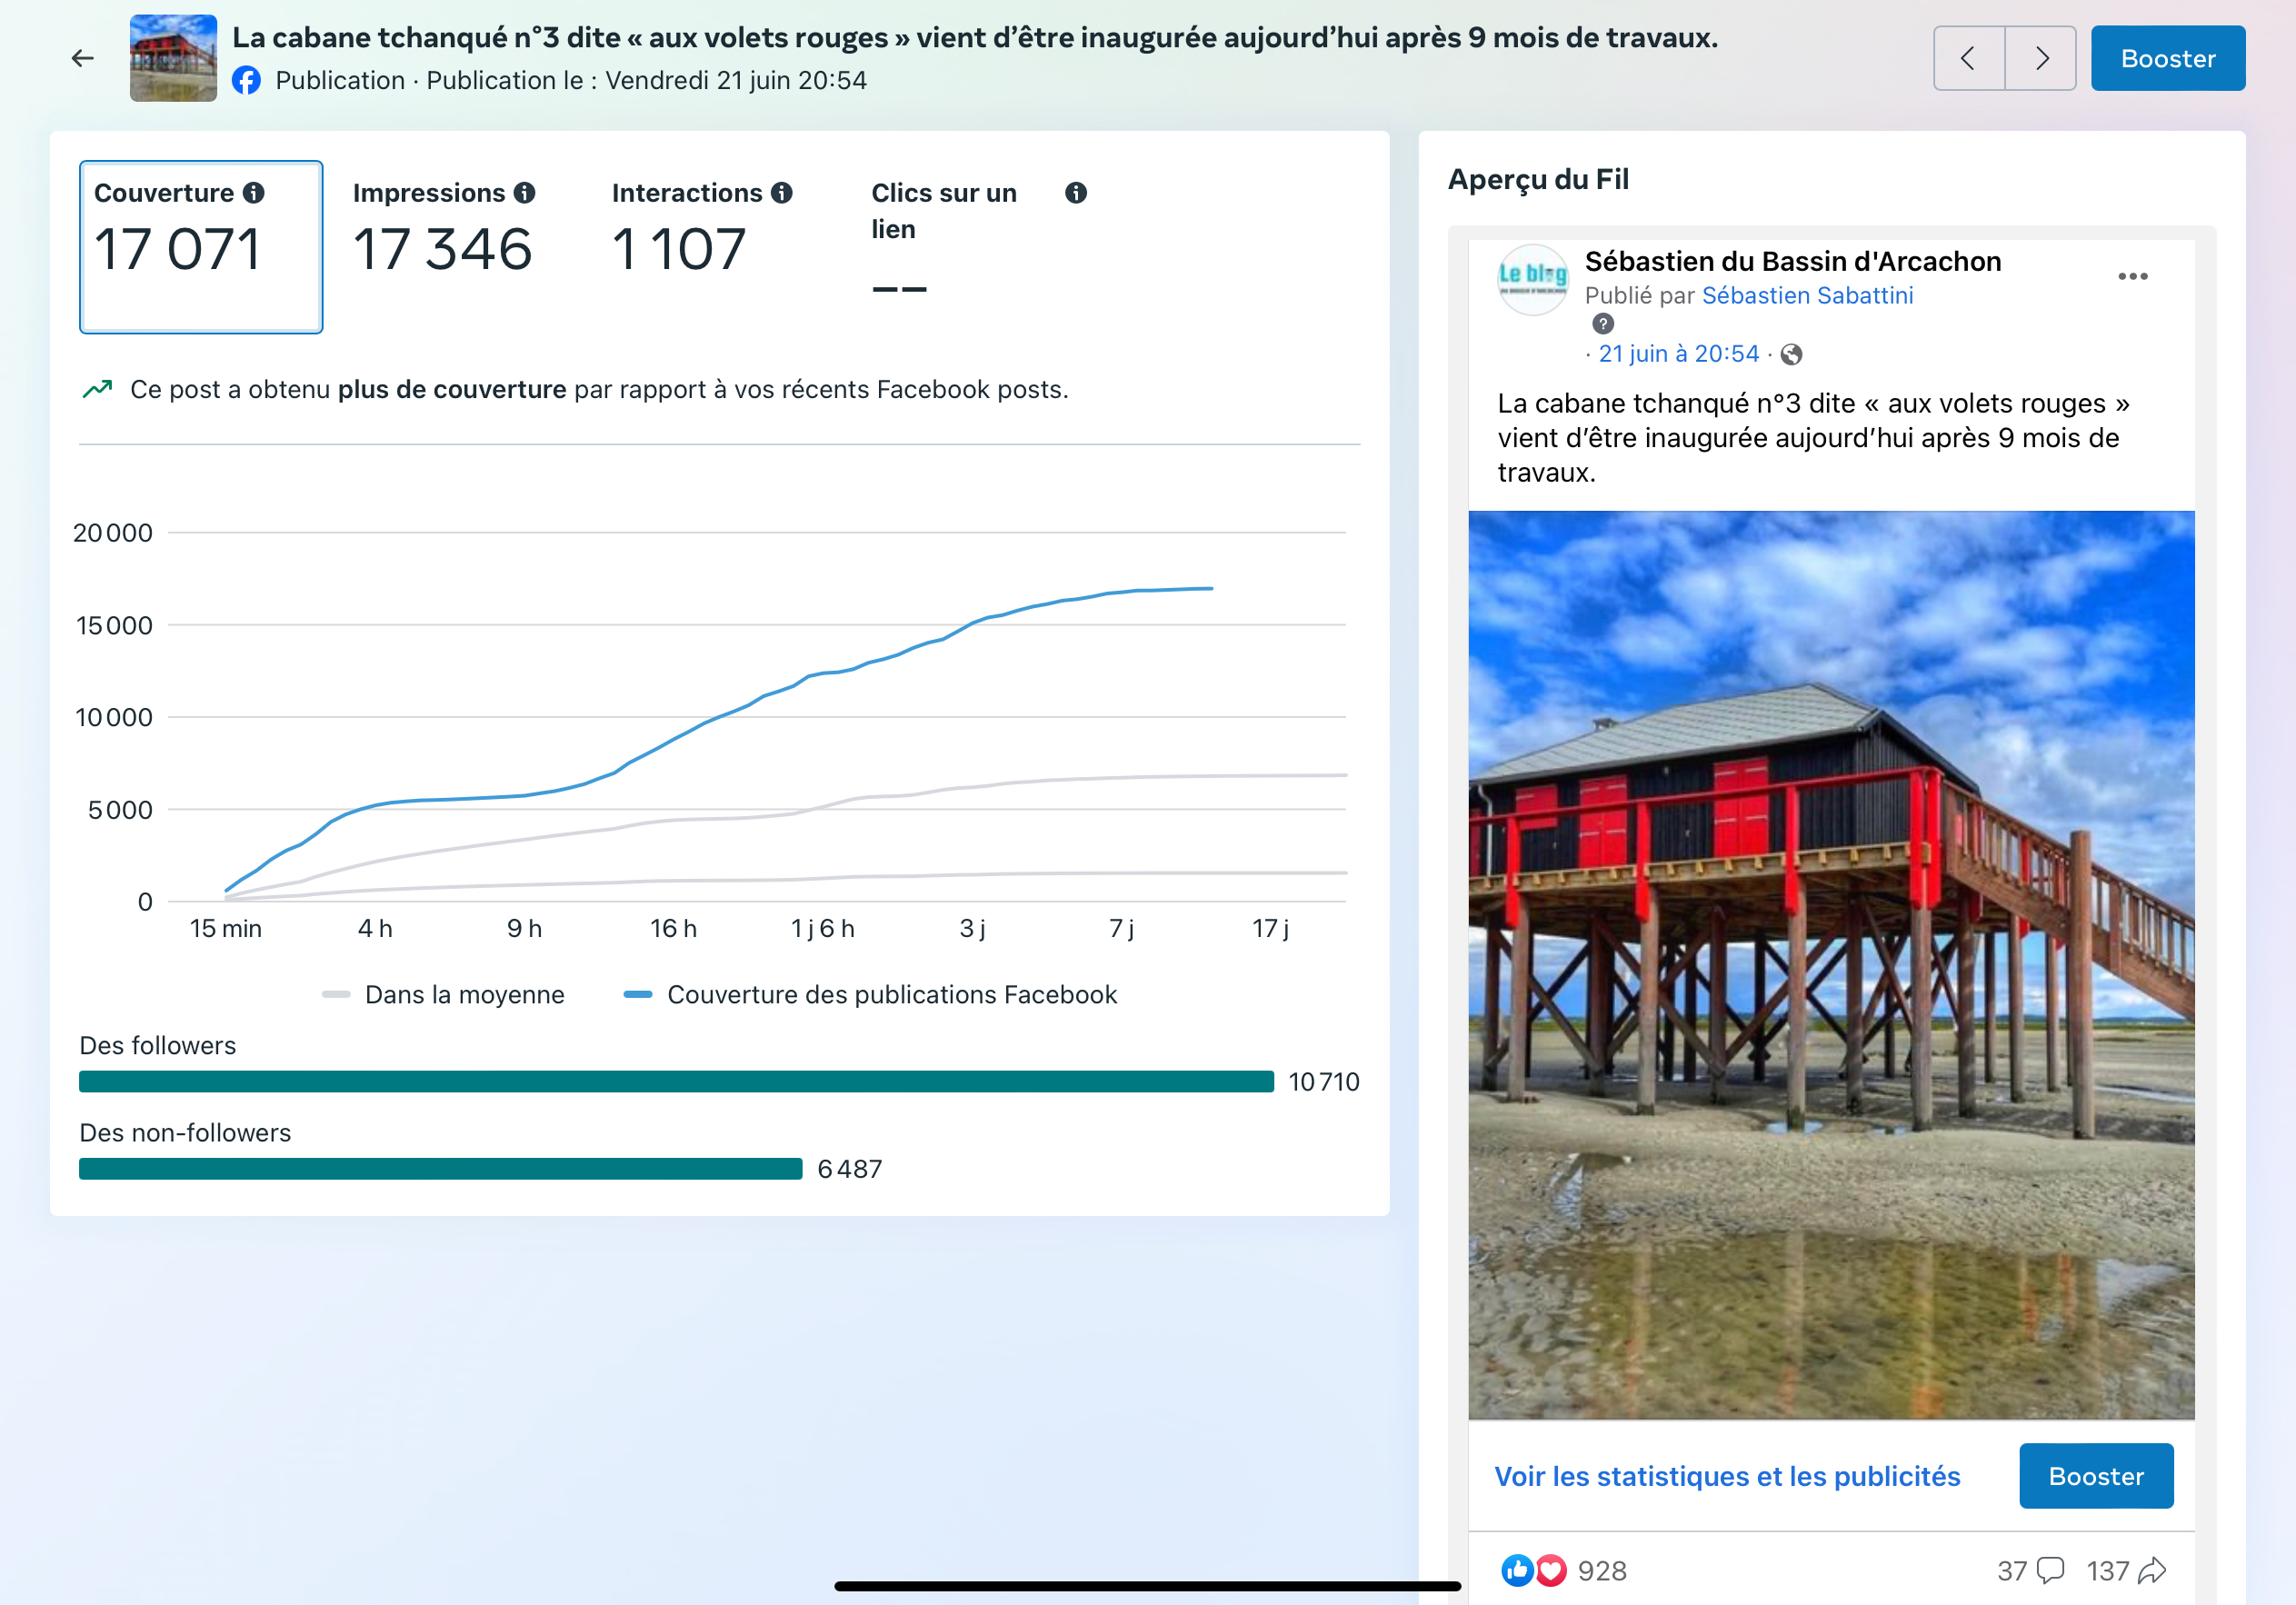Open Sébastien Sabattini profile link
2296x1605 pixels.
tap(1807, 295)
